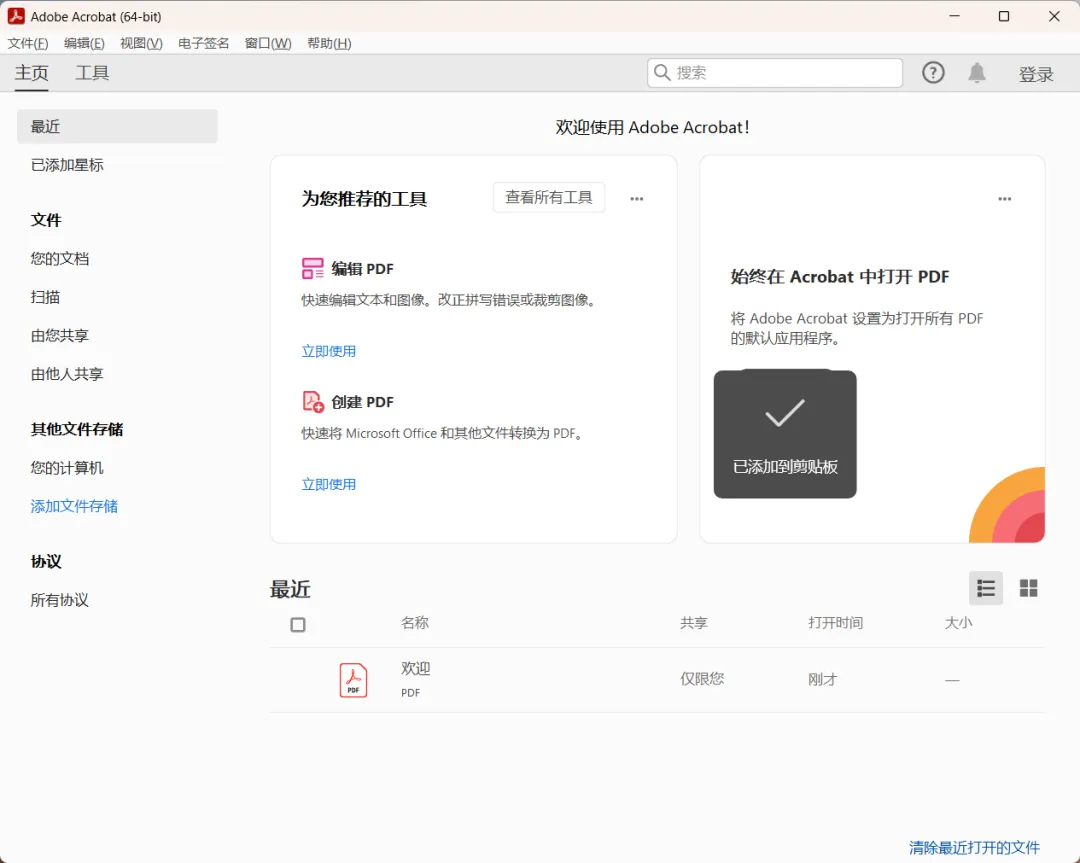Viewport: 1080px width, 863px height.
Task: Click the 大小 column header
Action: point(958,623)
